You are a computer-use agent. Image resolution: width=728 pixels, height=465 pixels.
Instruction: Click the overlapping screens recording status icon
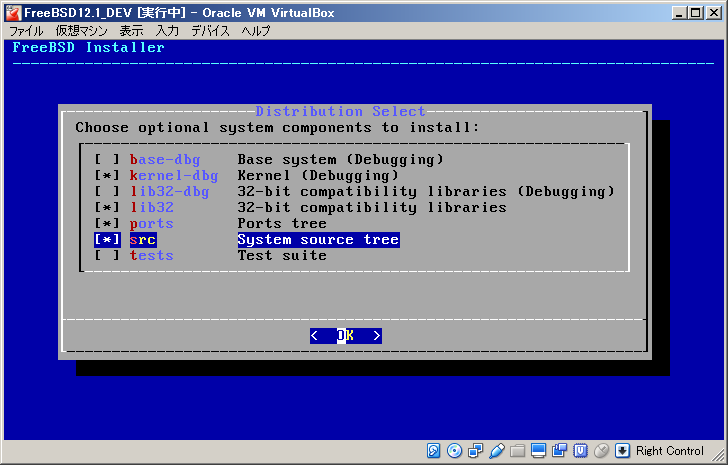[x=559, y=451]
